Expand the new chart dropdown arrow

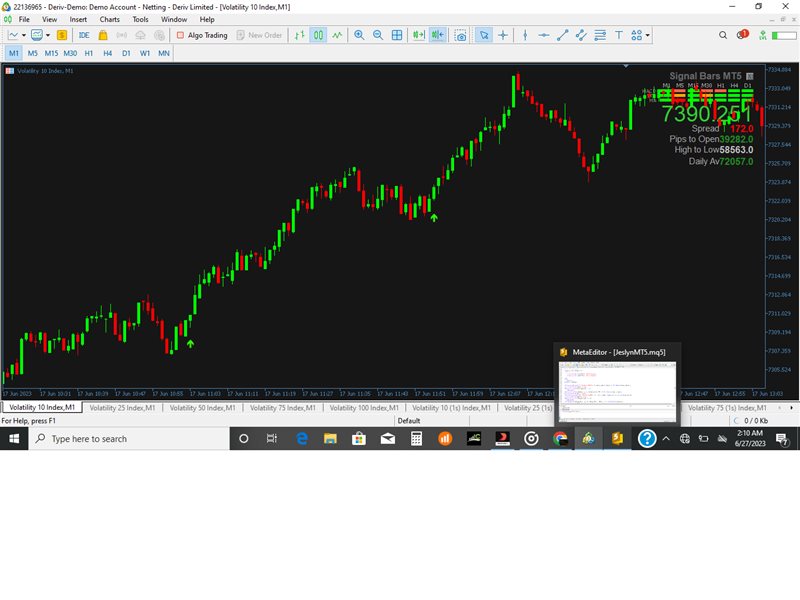23,35
